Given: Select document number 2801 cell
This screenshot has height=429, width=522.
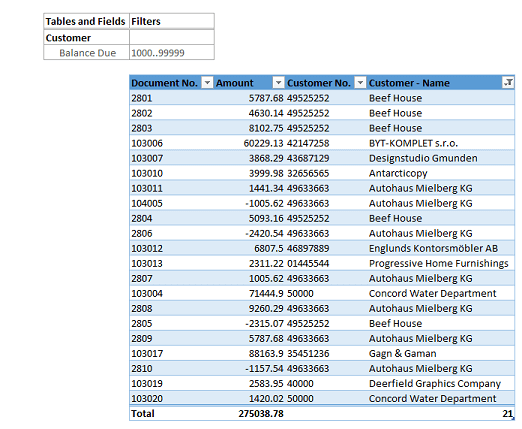Looking at the screenshot, I should [171, 98].
